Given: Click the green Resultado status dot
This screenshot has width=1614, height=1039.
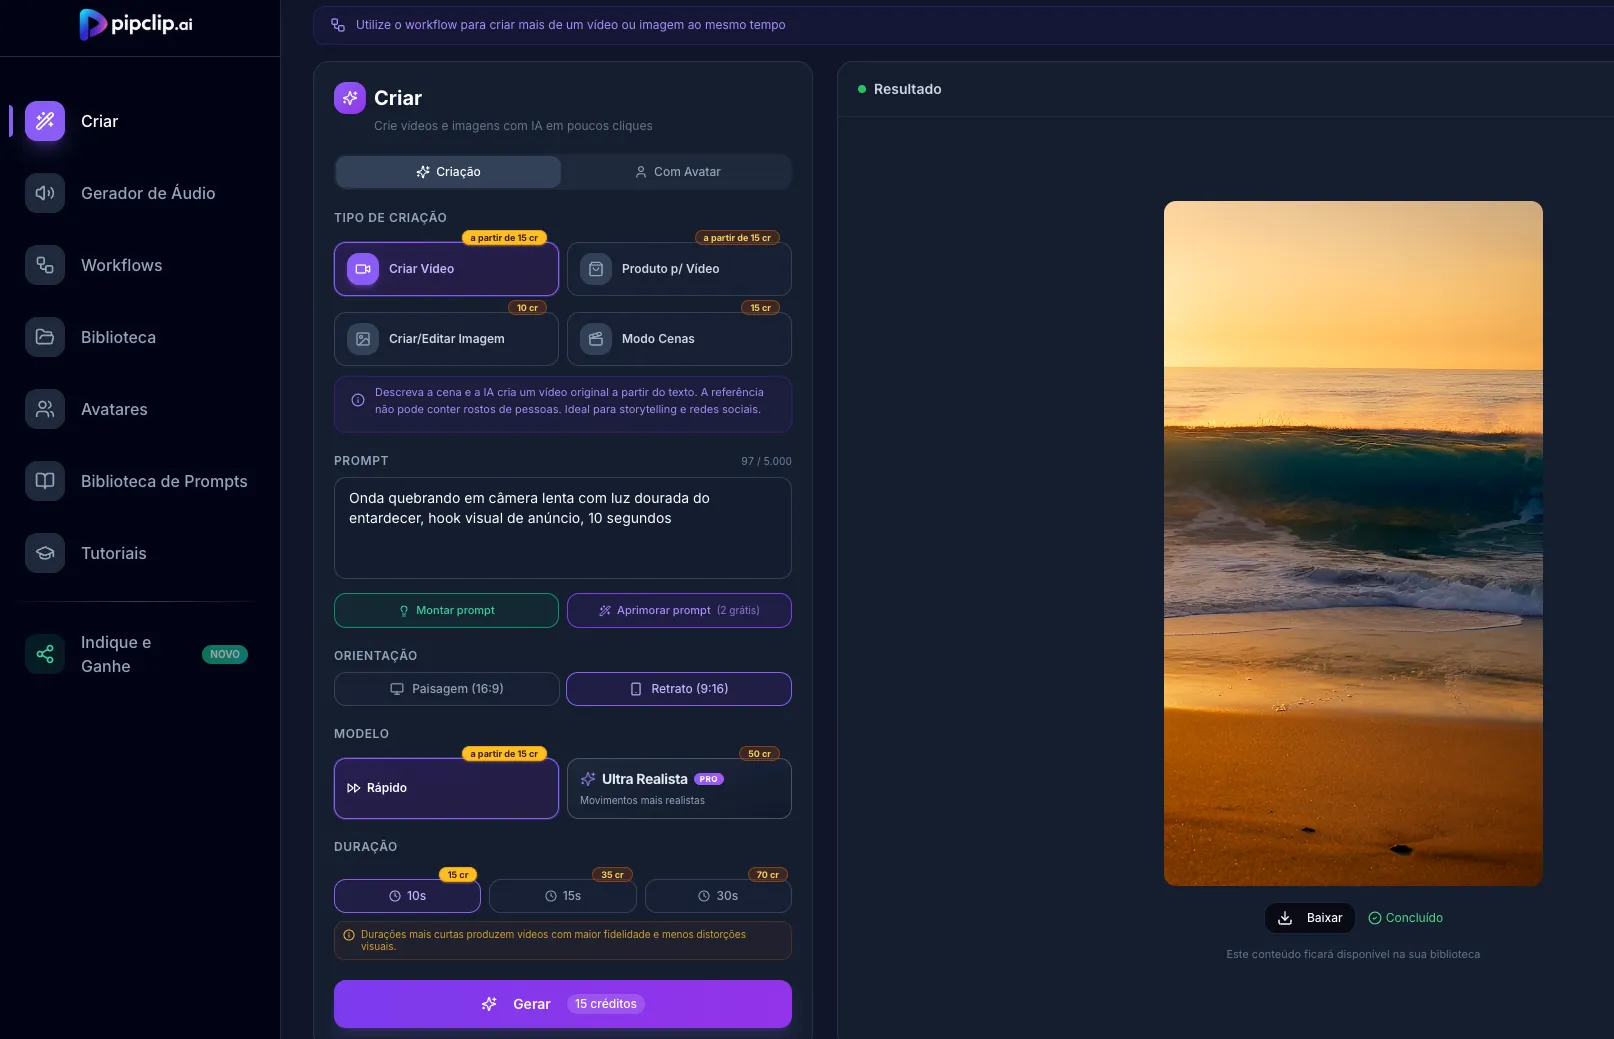Looking at the screenshot, I should pos(862,89).
